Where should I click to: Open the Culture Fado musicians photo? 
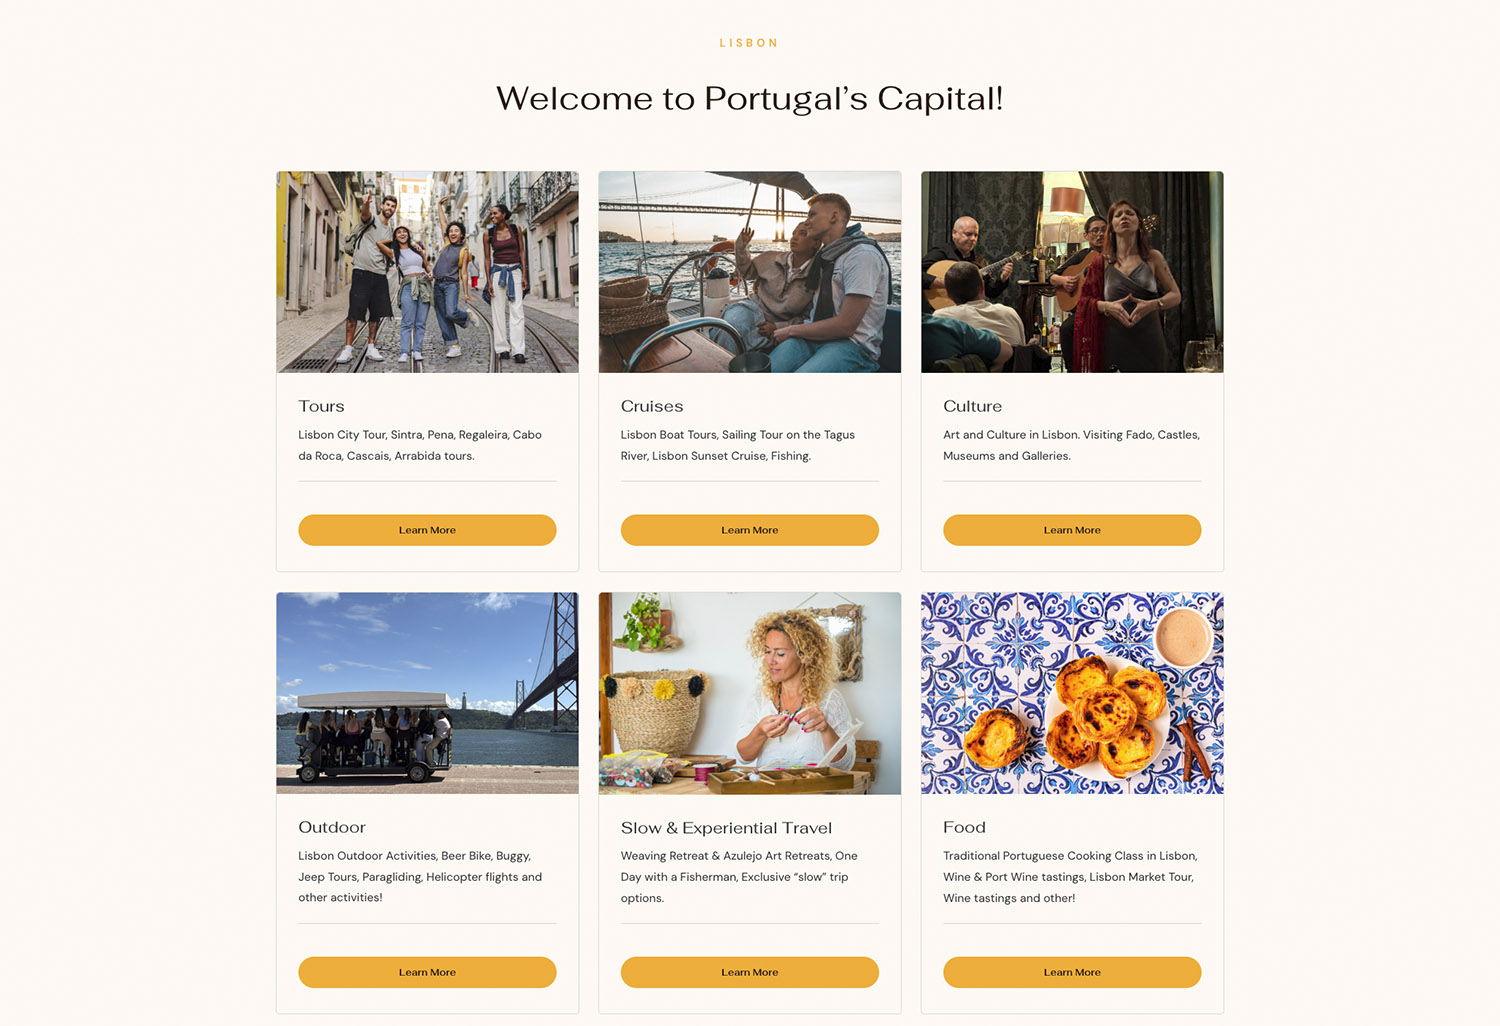1072,272
